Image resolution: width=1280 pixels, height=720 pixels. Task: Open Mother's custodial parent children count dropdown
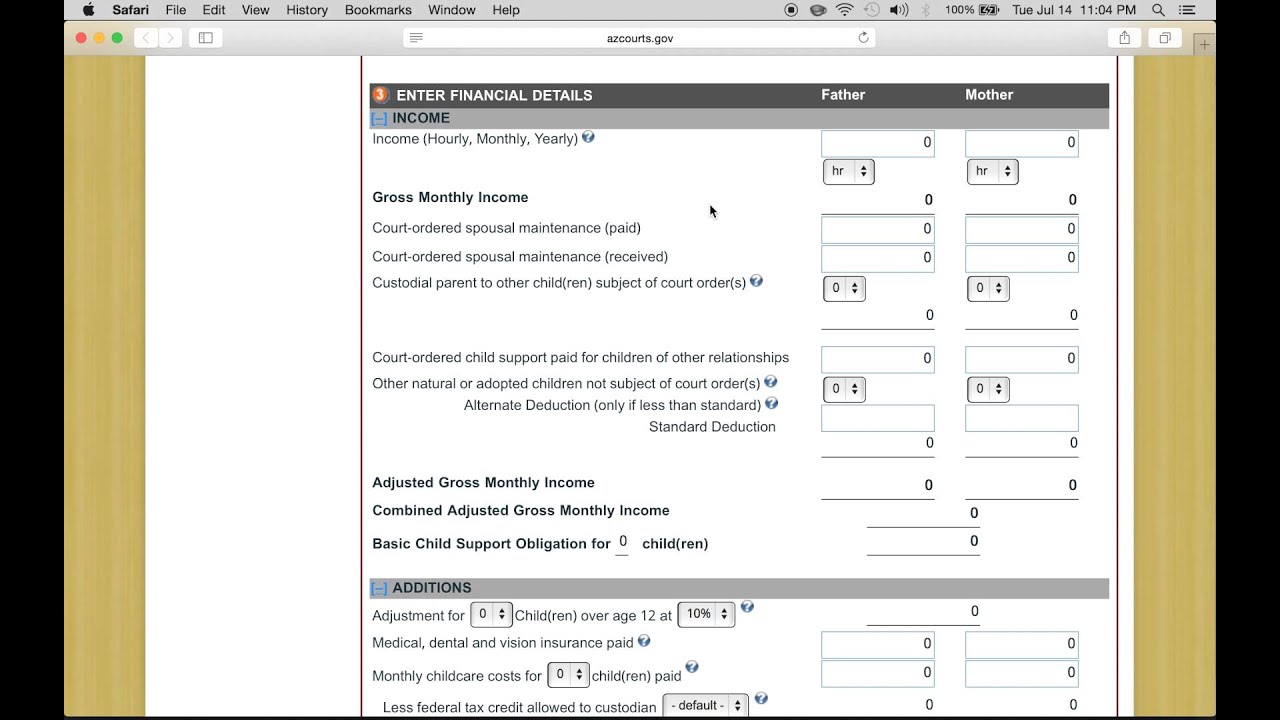click(x=988, y=288)
